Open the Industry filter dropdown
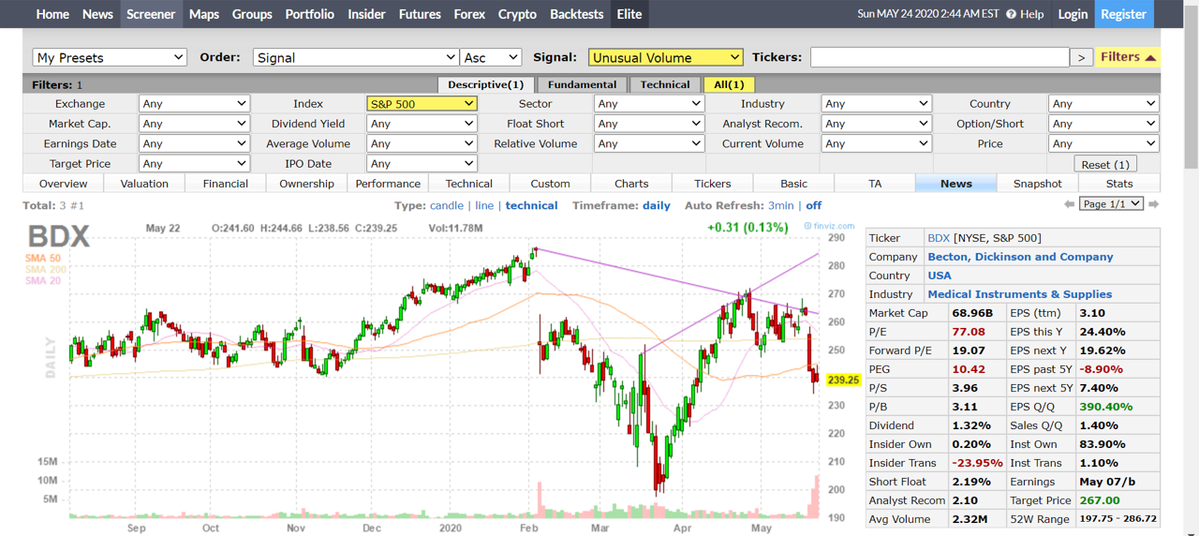The height and width of the screenshot is (536, 1199). 876,103
